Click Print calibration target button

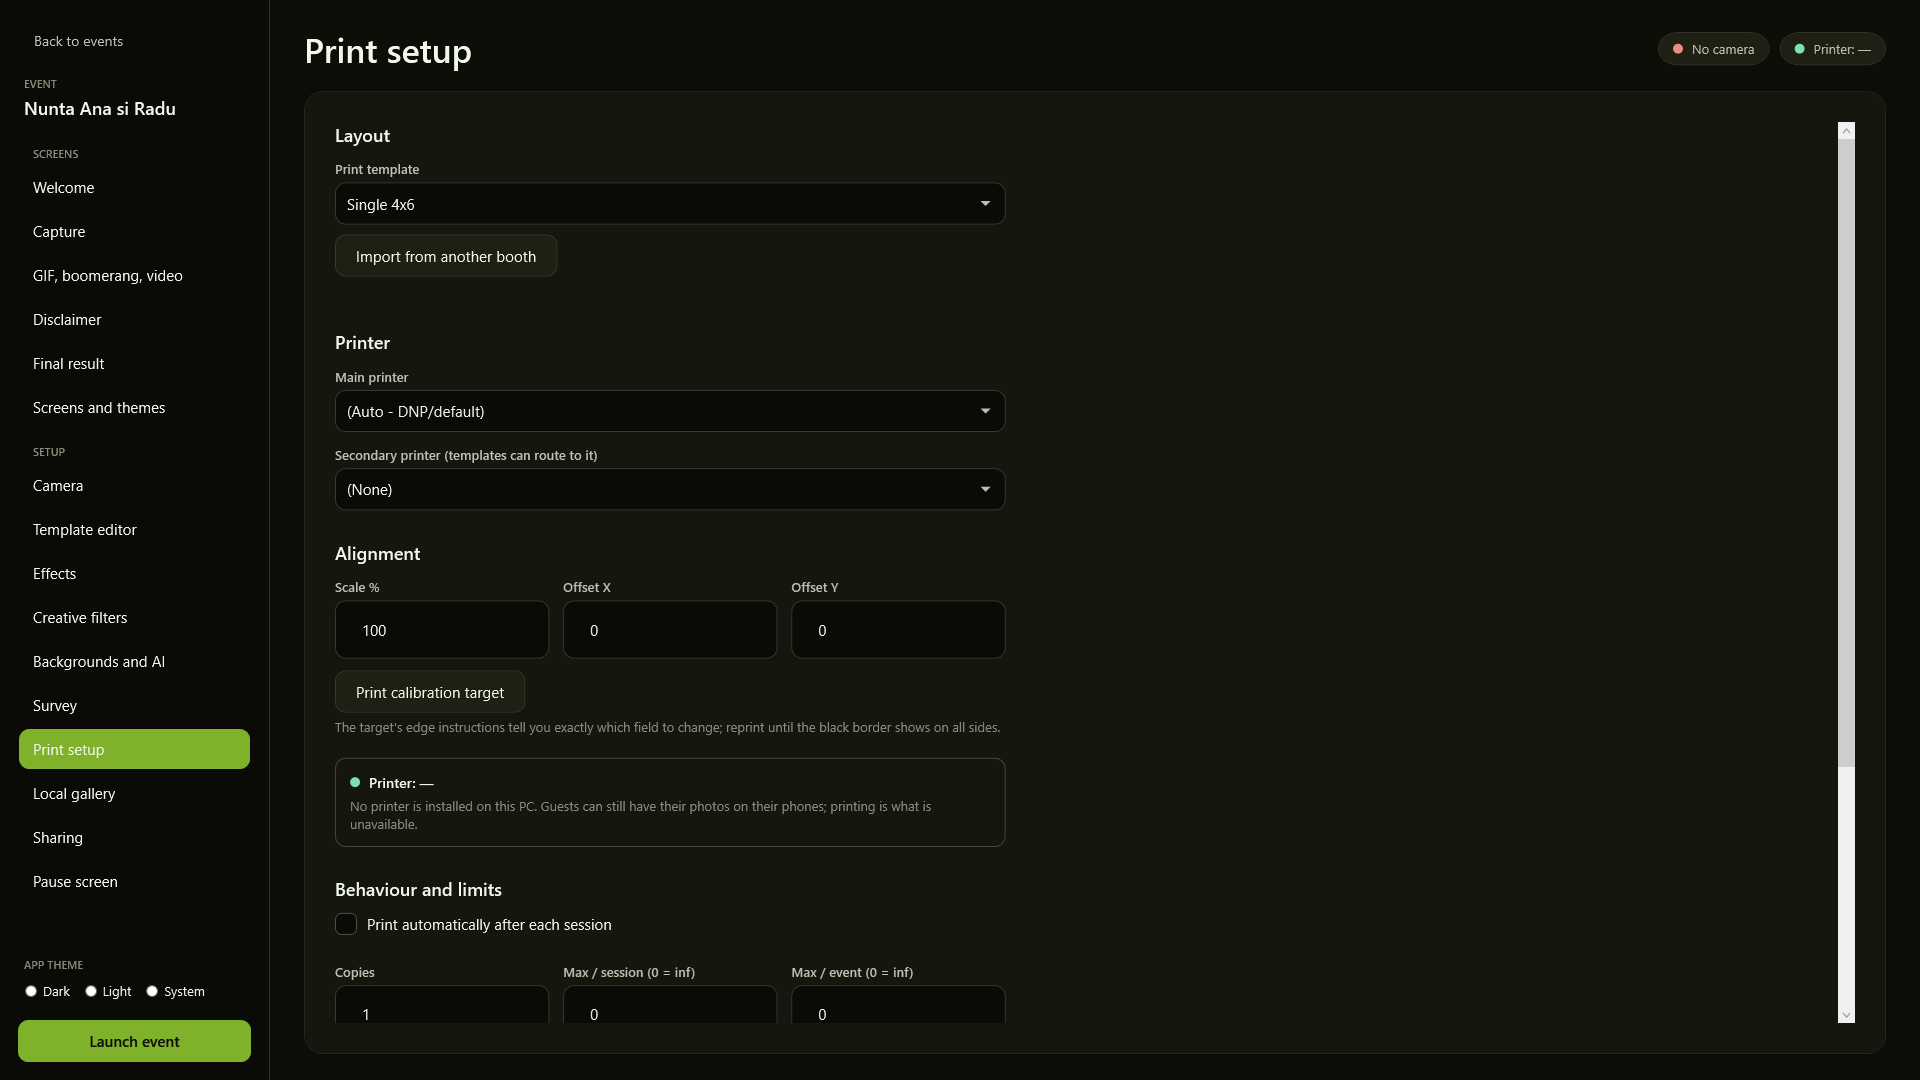(x=430, y=692)
